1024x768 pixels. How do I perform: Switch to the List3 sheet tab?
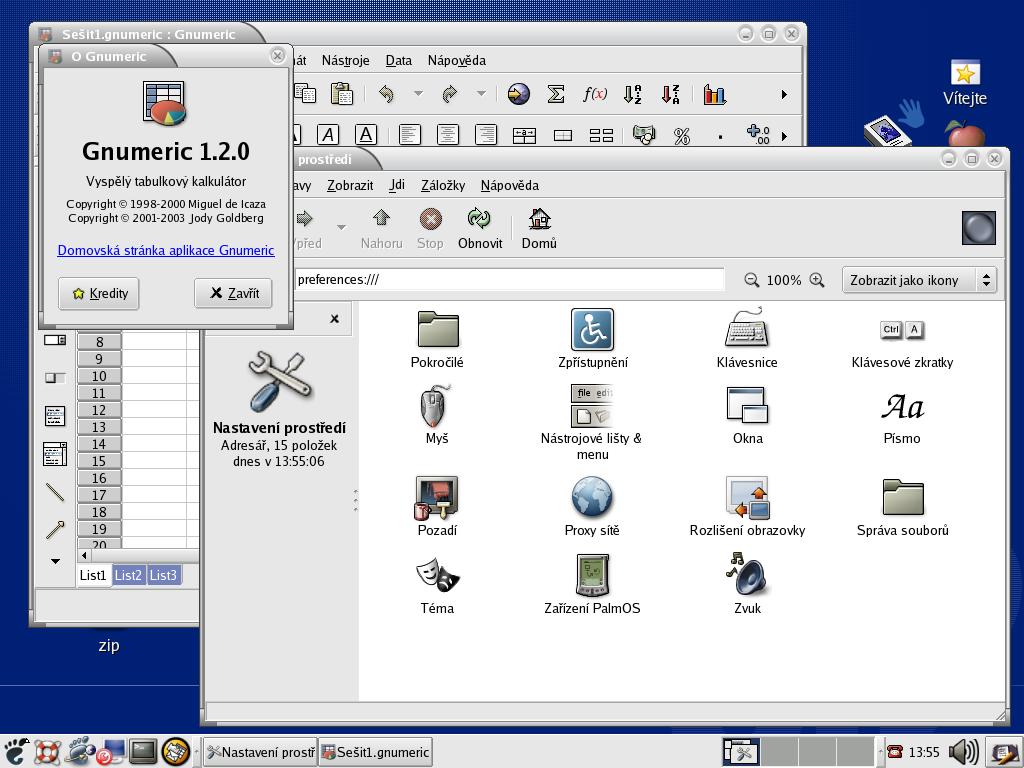(163, 575)
